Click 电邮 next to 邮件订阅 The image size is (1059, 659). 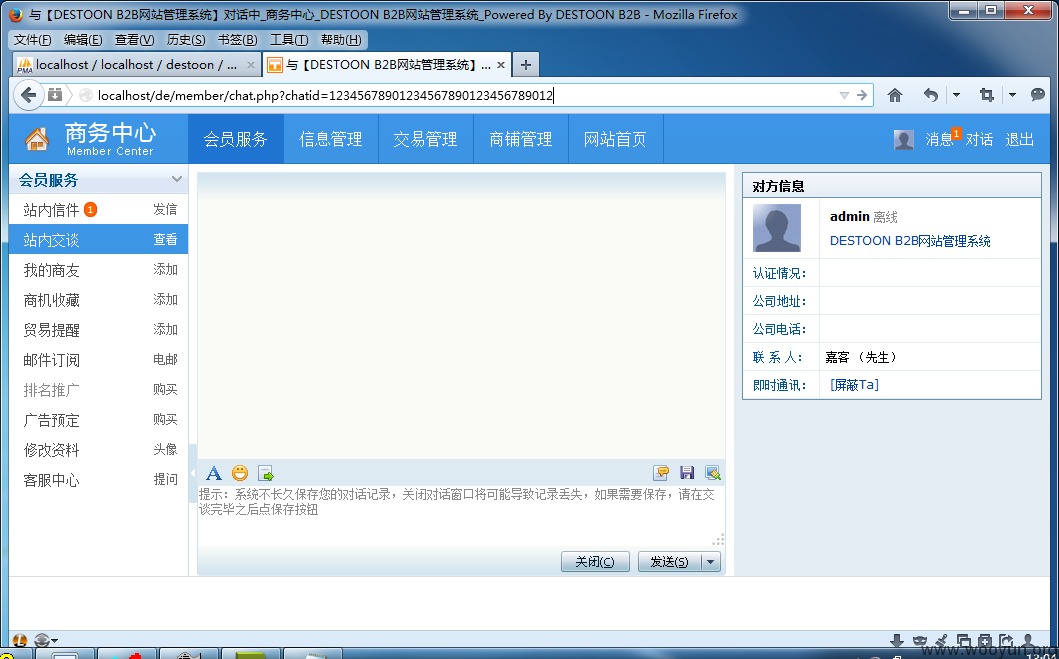[165, 359]
